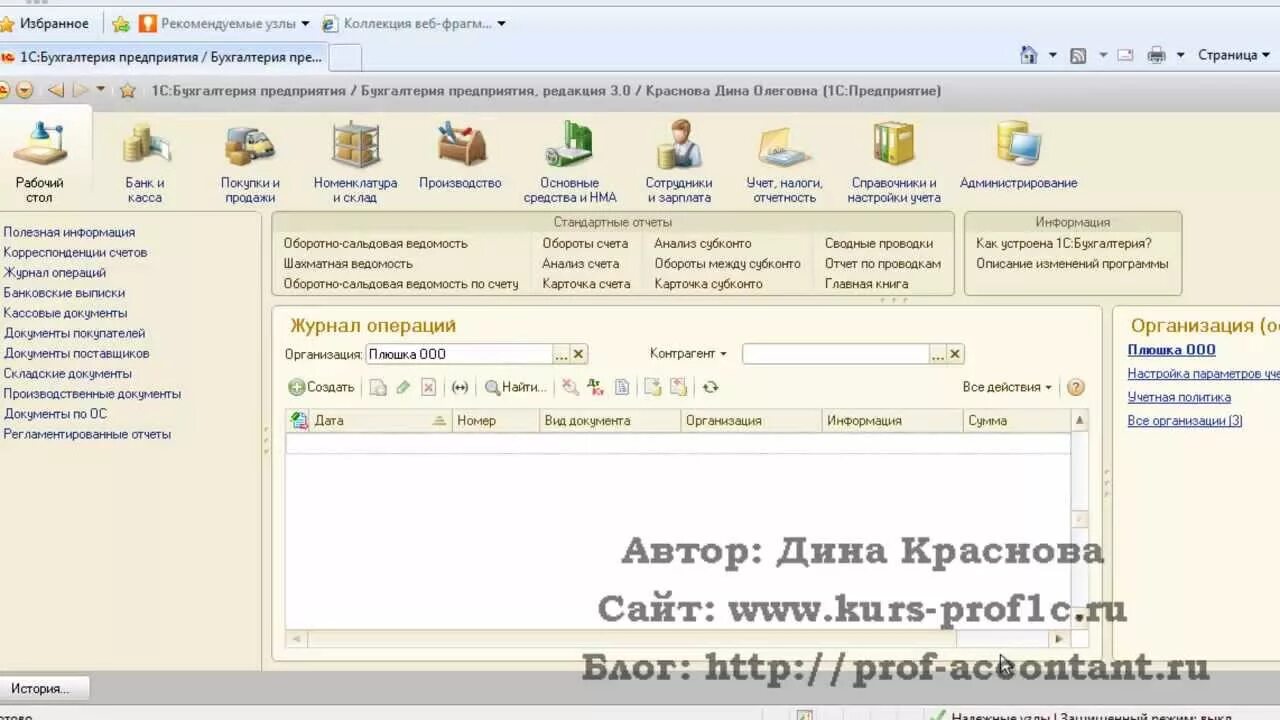Click the post document icon in the journal toolbar
The height and width of the screenshot is (720, 1280).
pyautogui.click(x=653, y=387)
